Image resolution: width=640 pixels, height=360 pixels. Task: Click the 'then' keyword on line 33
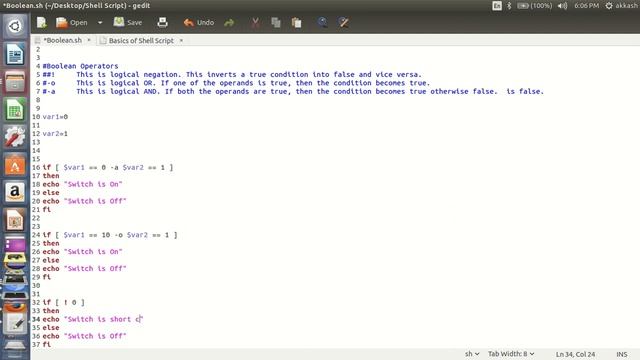[51, 311]
